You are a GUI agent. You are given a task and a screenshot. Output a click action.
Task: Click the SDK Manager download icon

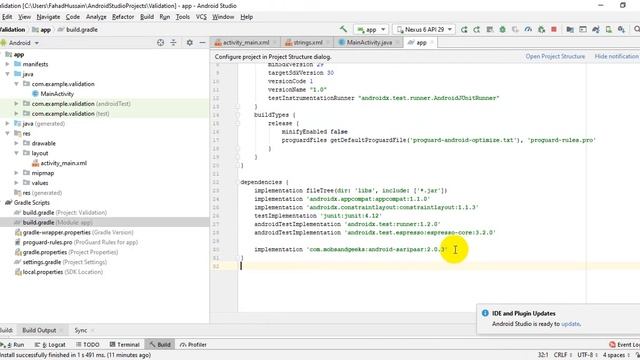tap(621, 29)
